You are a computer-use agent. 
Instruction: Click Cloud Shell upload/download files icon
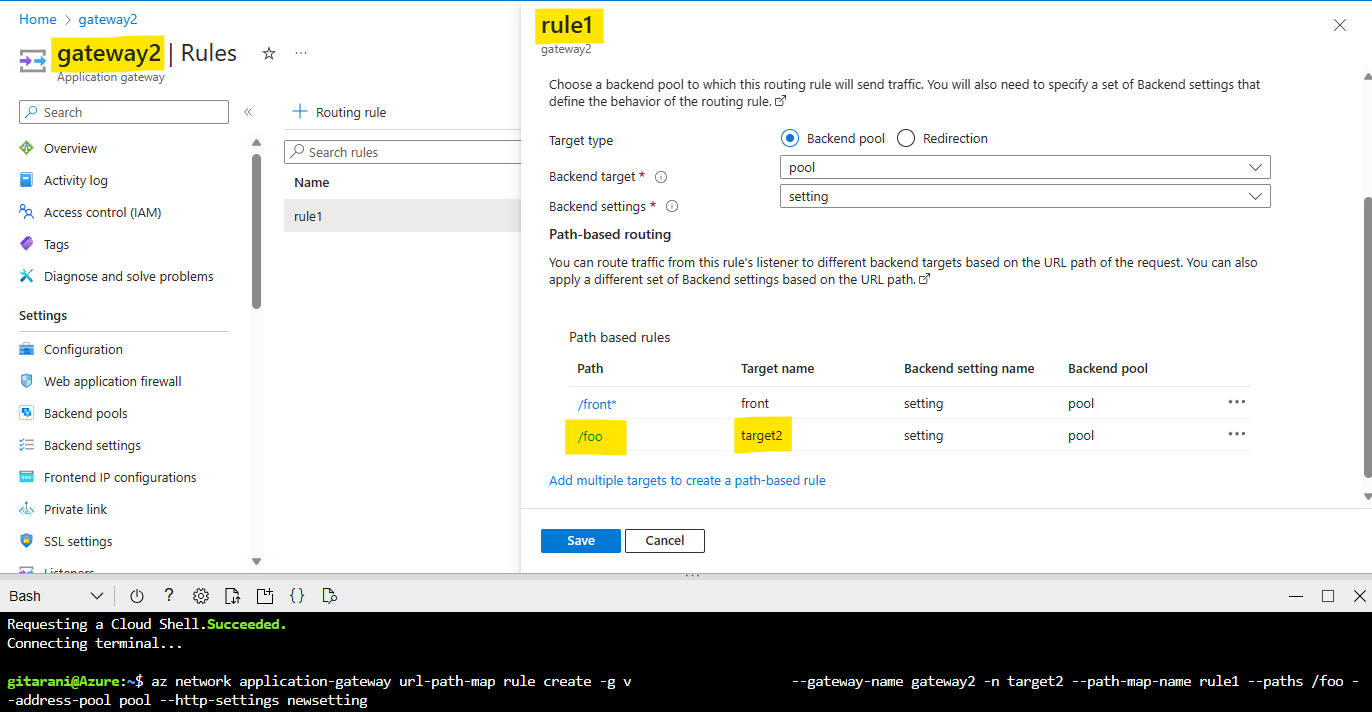(233, 596)
